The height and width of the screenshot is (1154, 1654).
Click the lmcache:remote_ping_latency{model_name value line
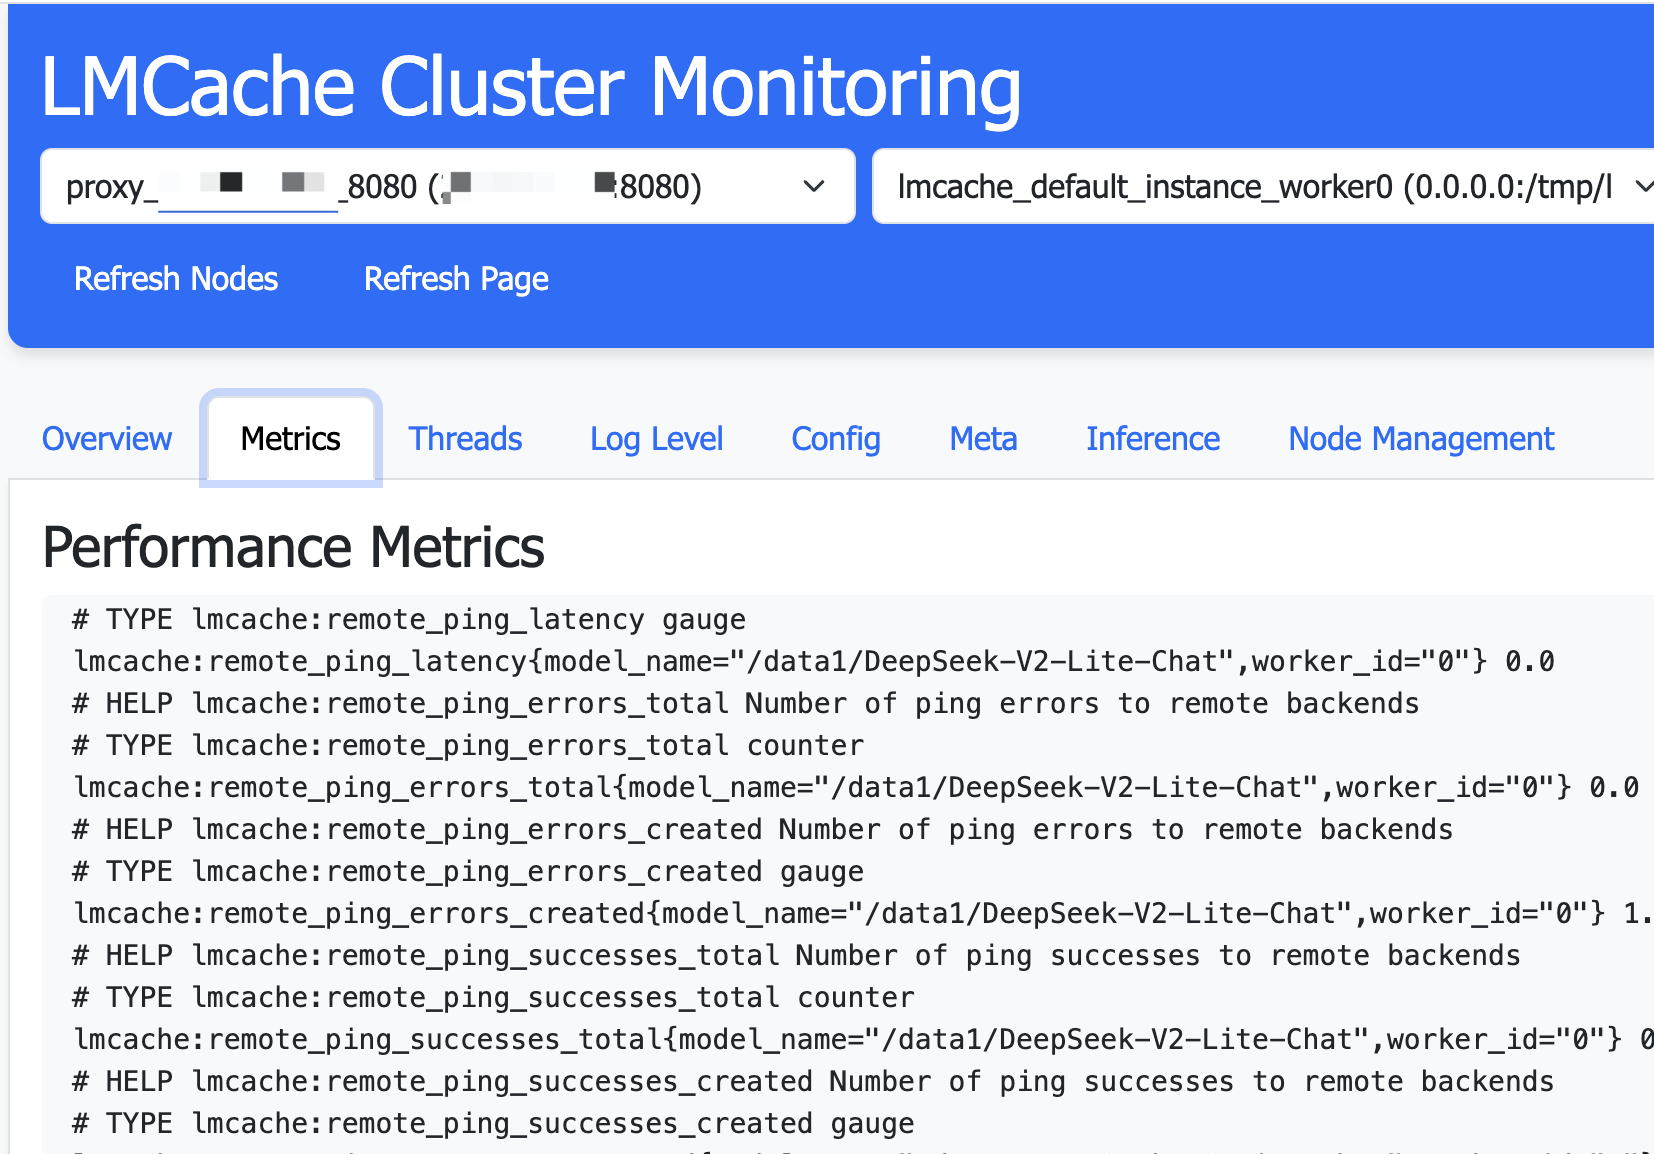(814, 661)
